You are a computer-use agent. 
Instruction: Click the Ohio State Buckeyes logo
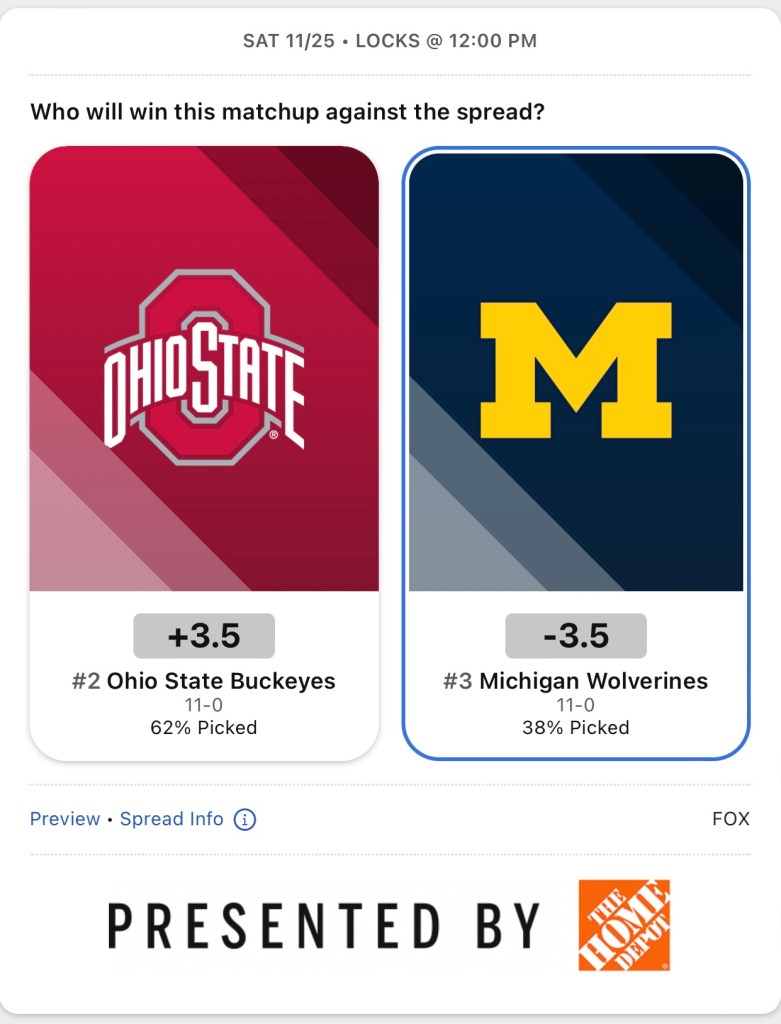[204, 367]
